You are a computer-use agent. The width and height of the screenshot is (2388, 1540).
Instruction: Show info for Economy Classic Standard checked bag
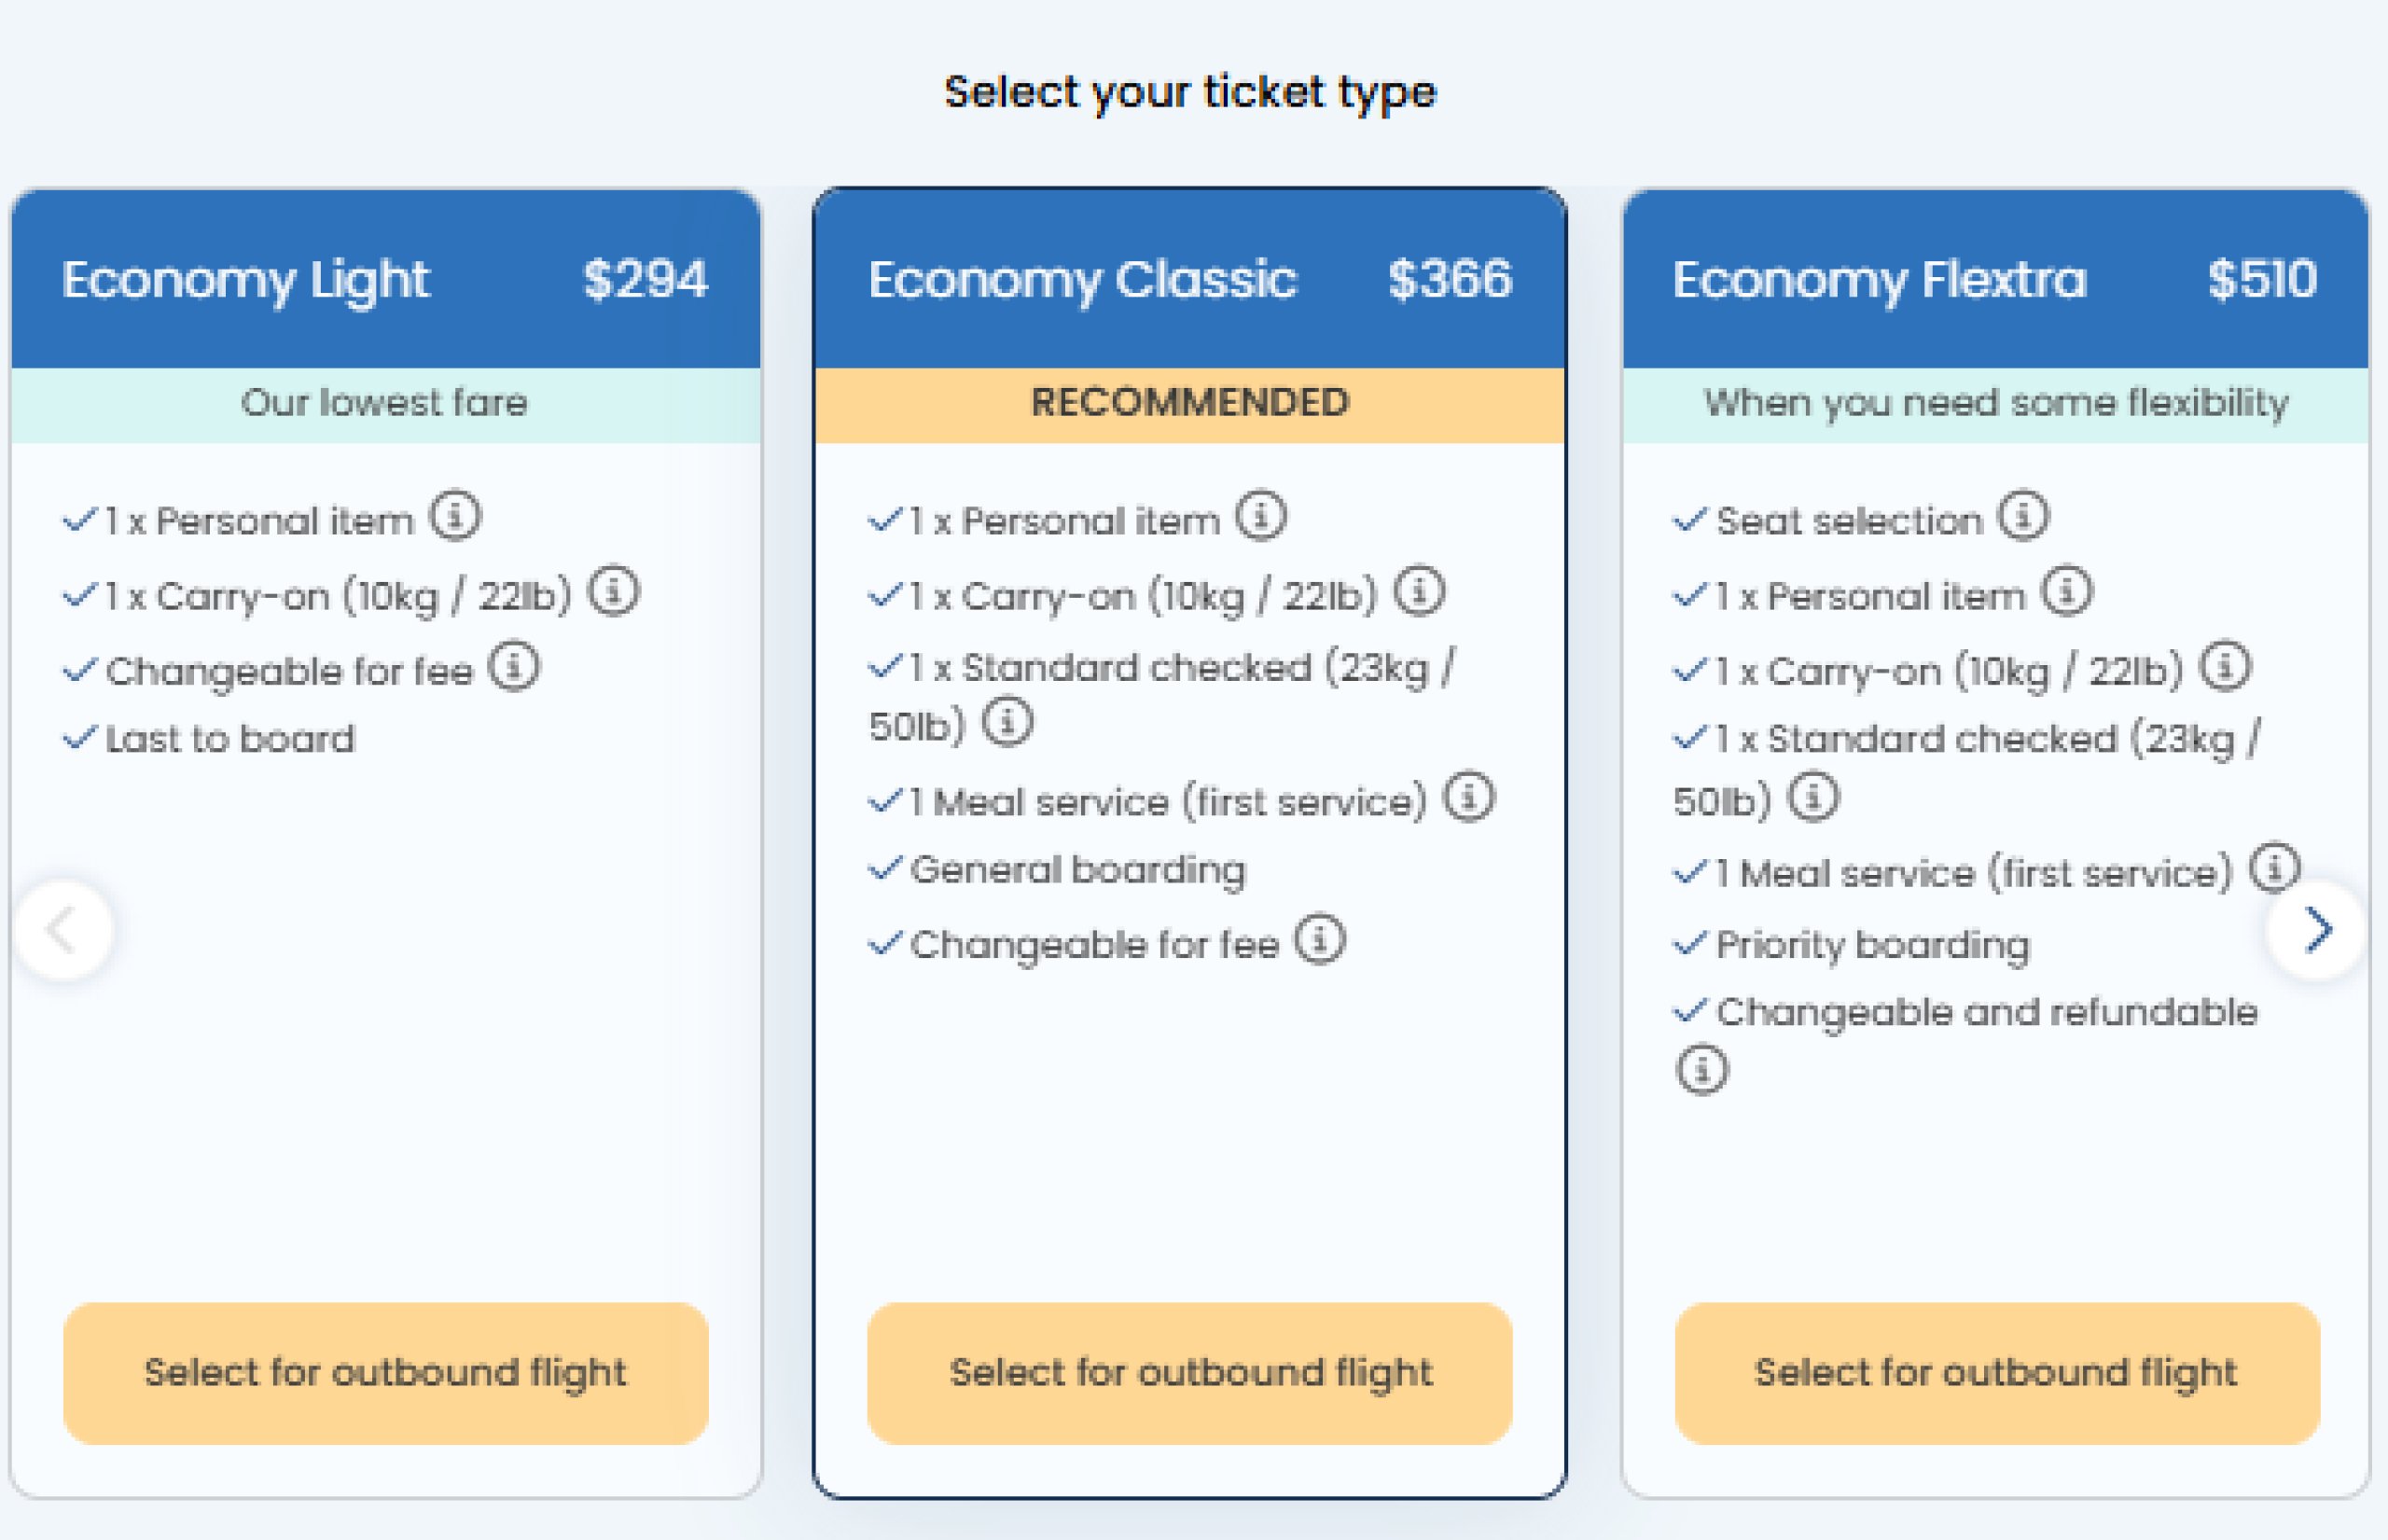pos(1006,722)
